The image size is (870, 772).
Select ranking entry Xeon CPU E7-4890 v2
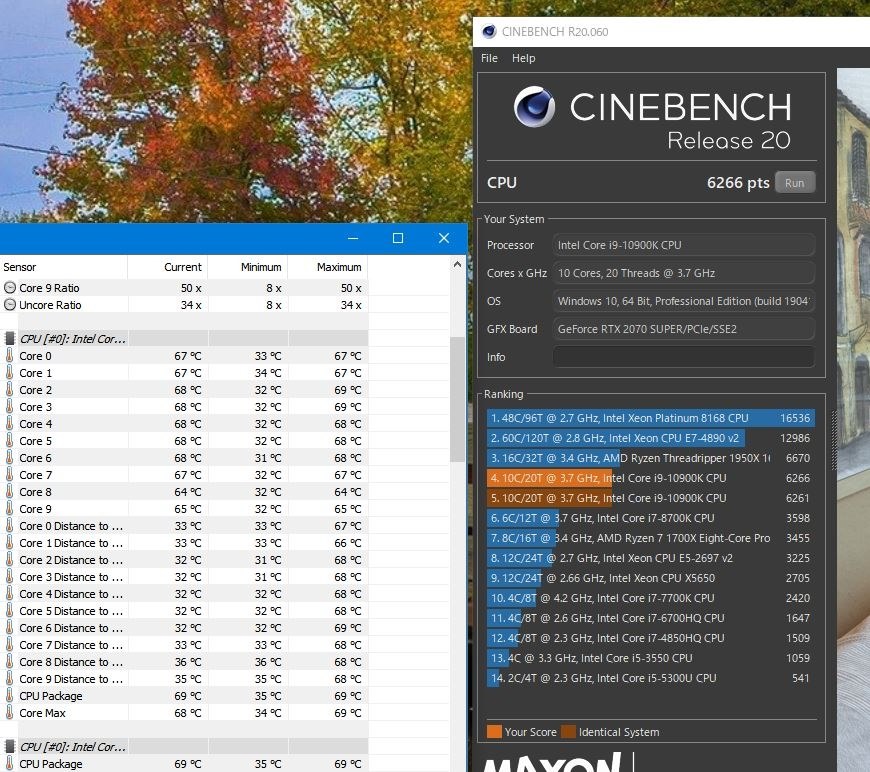651,438
